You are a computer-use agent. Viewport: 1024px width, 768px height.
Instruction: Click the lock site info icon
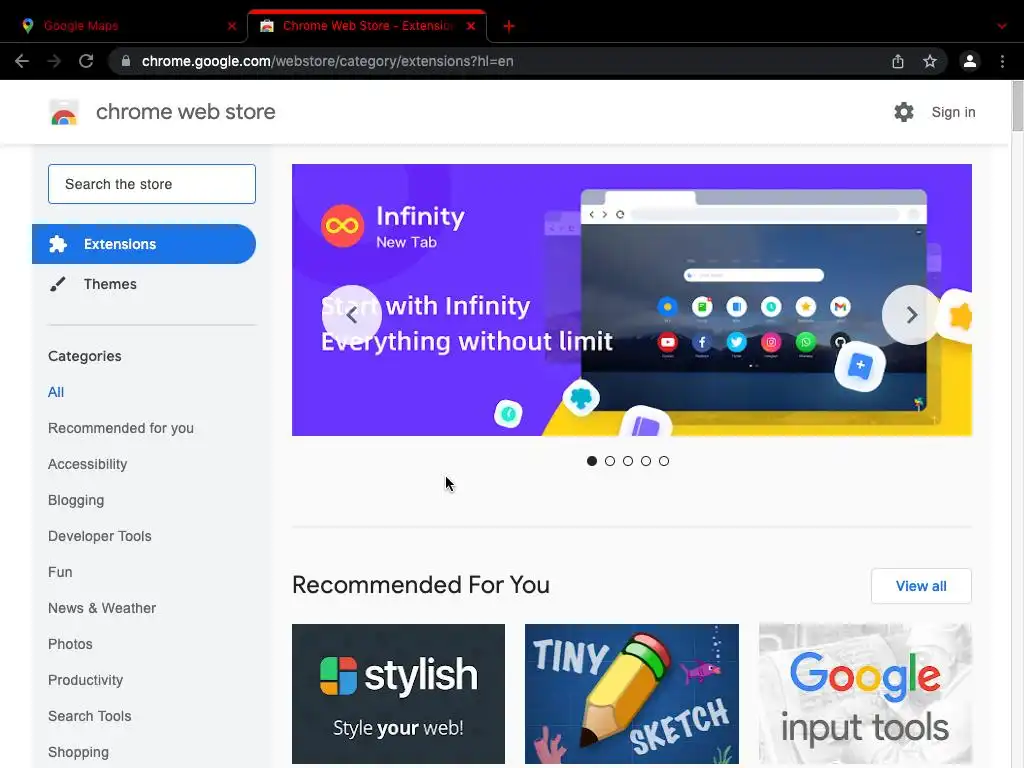pos(126,61)
